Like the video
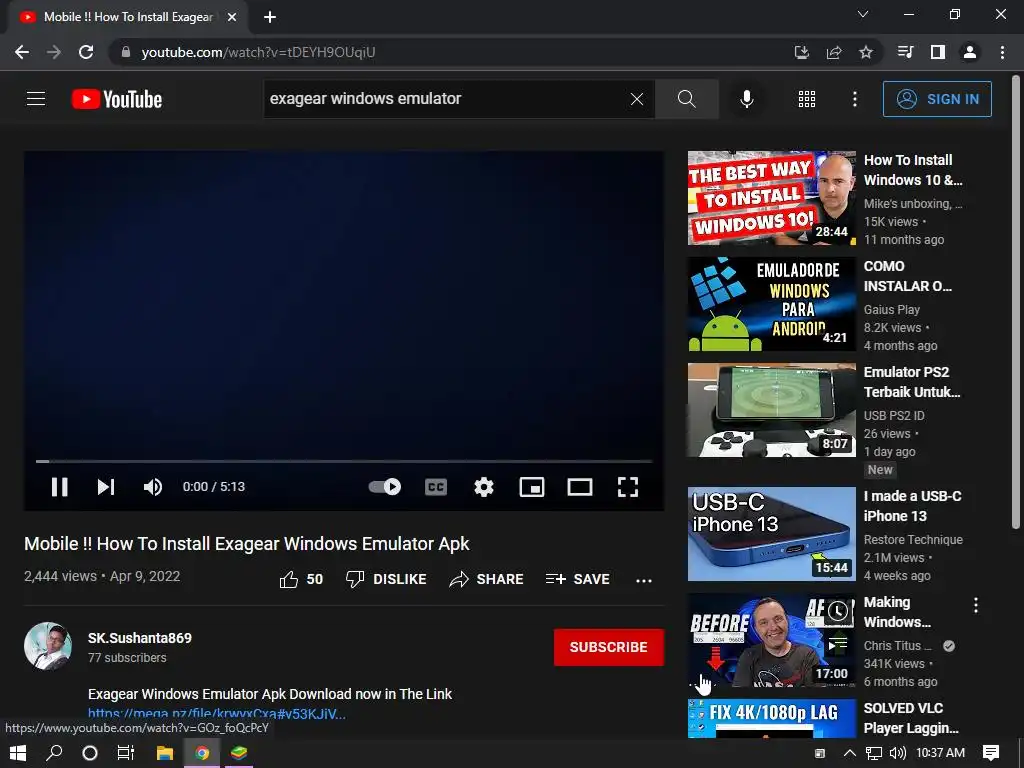 [x=300, y=579]
